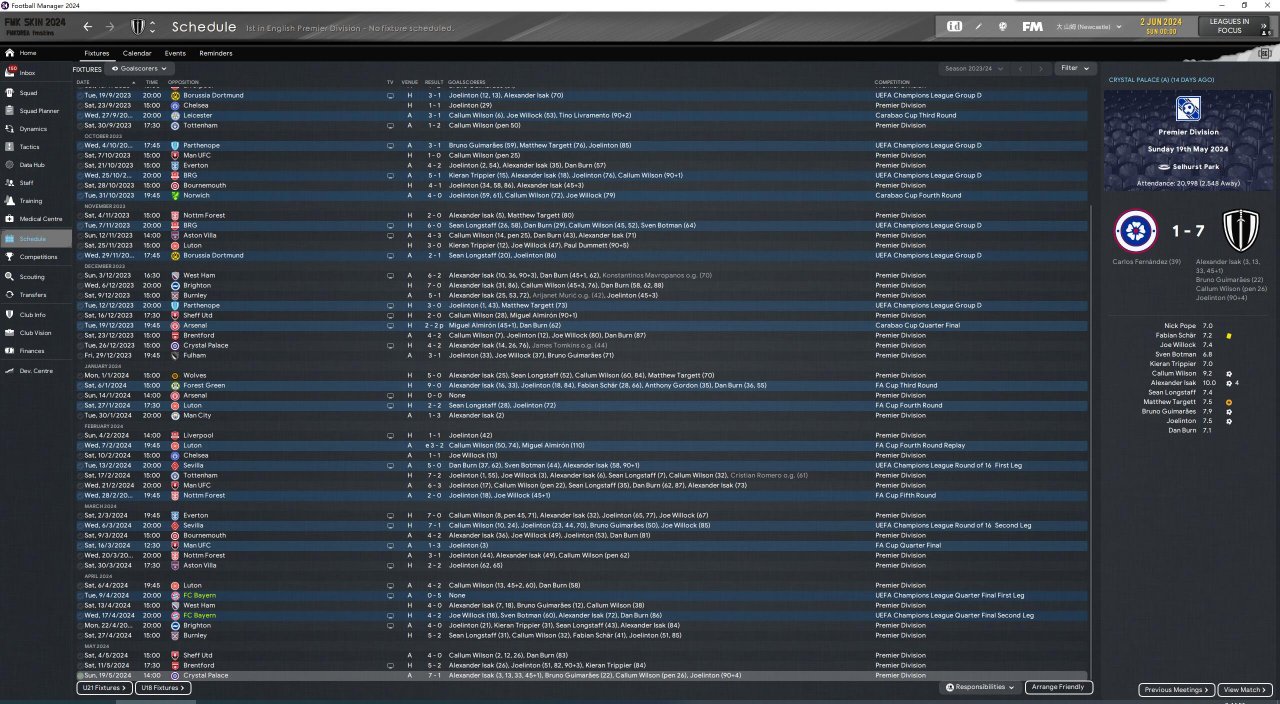The image size is (1280, 704).
Task: Open U21 Fixtures
Action: pos(104,688)
